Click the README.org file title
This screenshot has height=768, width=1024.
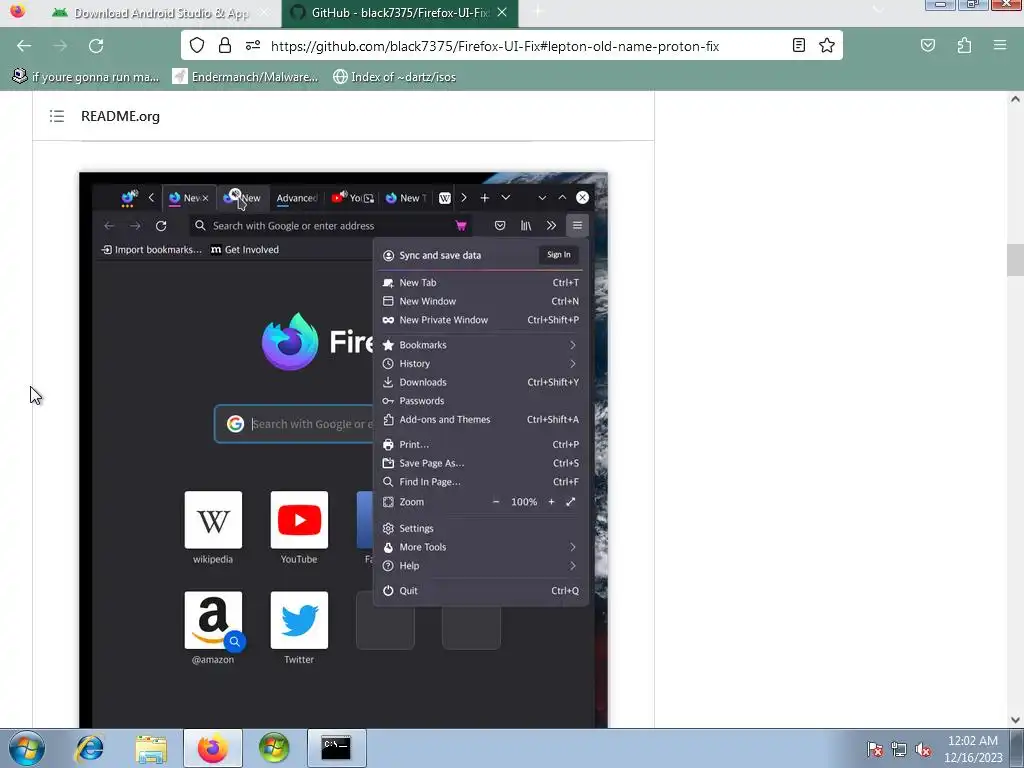tap(120, 116)
